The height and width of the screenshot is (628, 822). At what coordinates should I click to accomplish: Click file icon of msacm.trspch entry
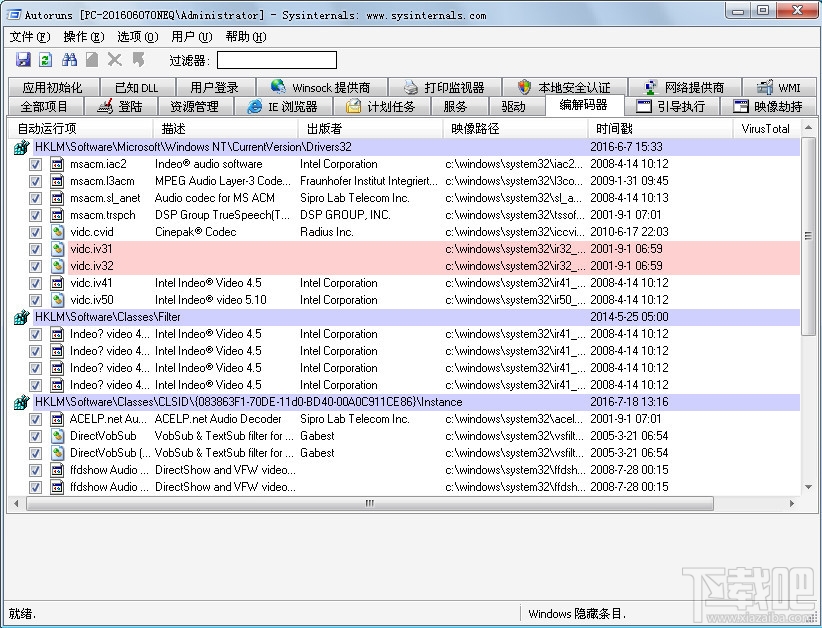pyautogui.click(x=57, y=215)
